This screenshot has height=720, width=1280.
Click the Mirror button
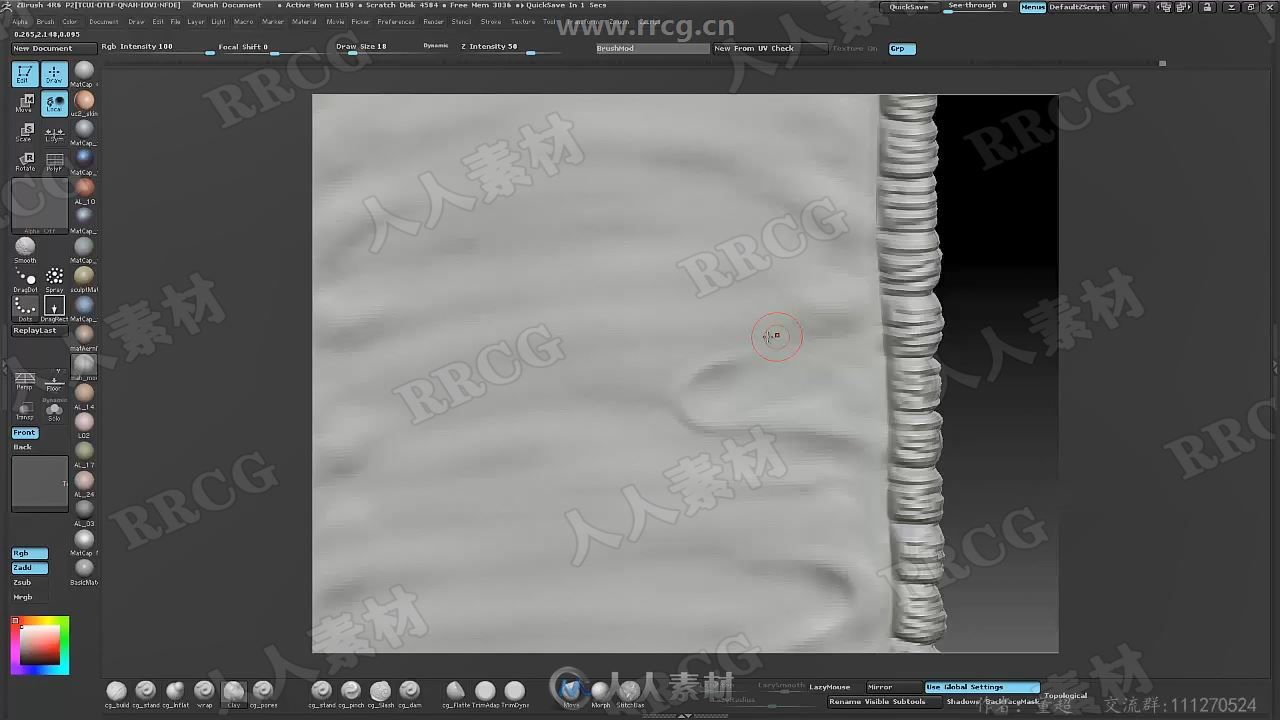pos(894,687)
